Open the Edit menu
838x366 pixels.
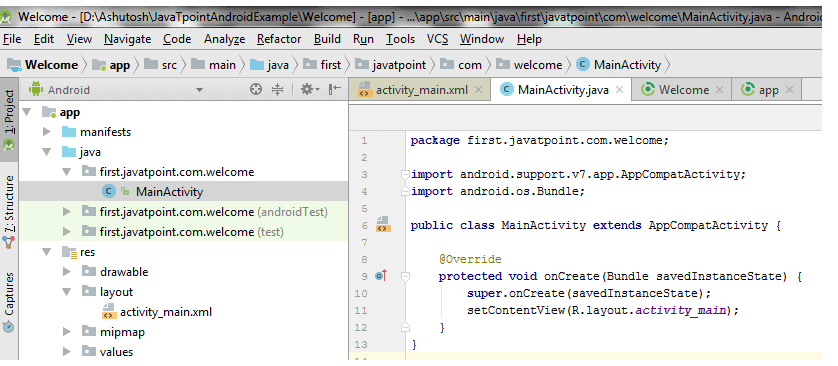click(x=44, y=39)
